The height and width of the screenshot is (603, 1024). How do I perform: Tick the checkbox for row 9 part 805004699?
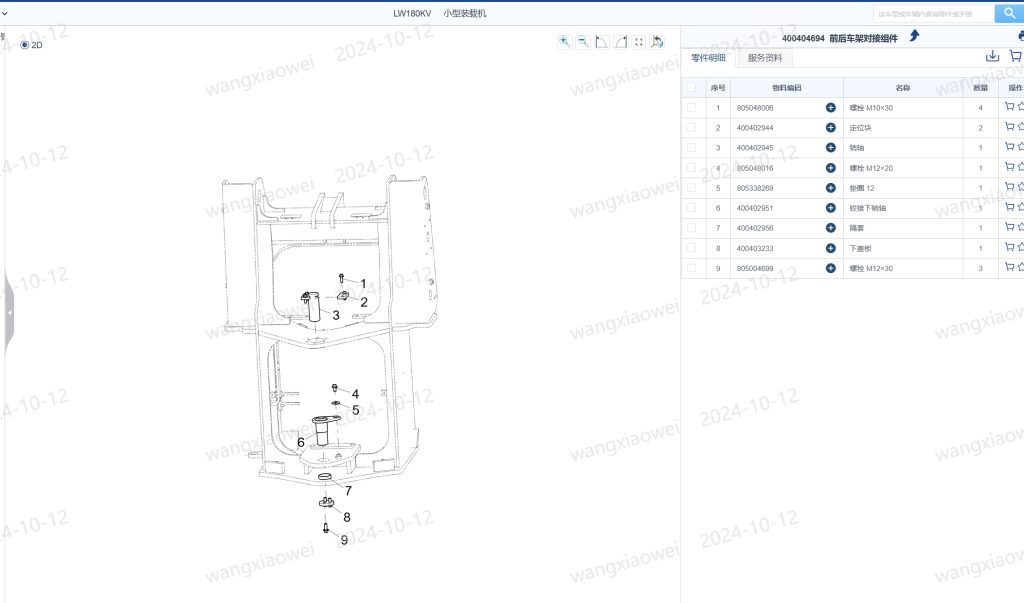point(692,268)
